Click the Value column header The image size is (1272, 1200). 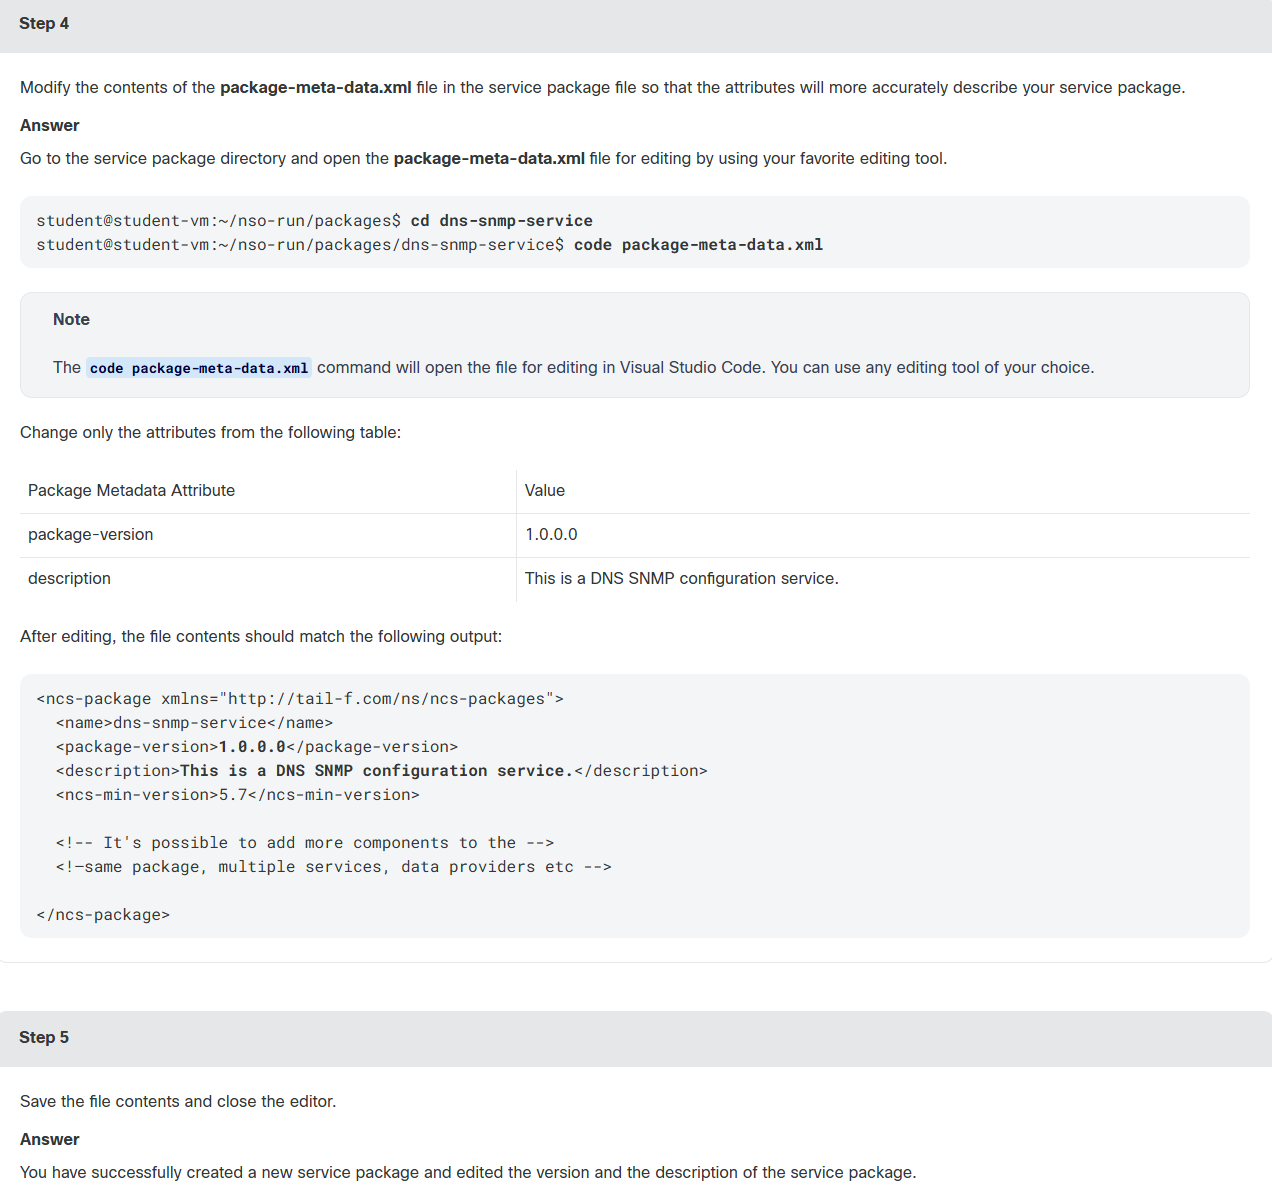point(545,490)
